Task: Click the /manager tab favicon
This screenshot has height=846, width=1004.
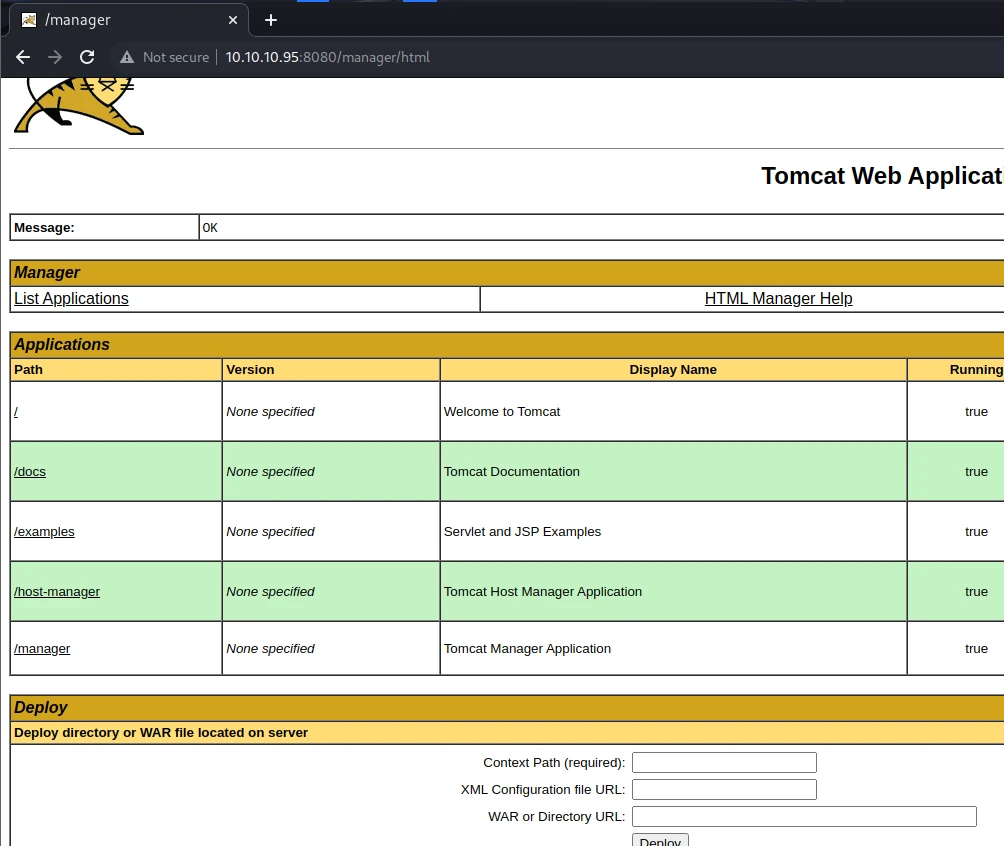Action: (x=29, y=20)
